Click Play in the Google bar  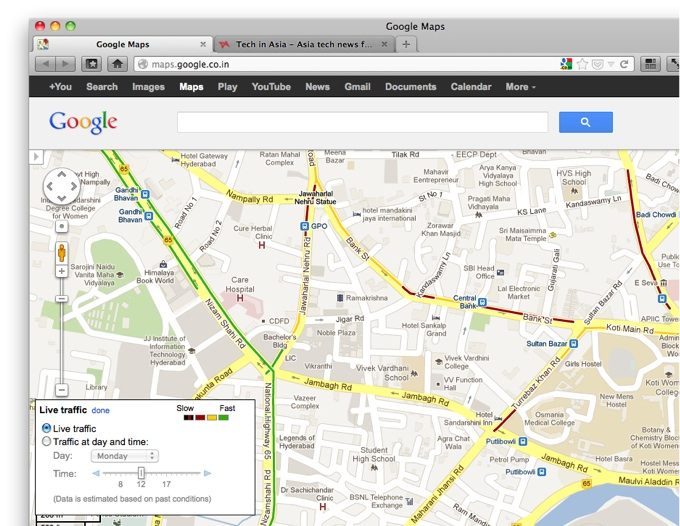click(227, 87)
